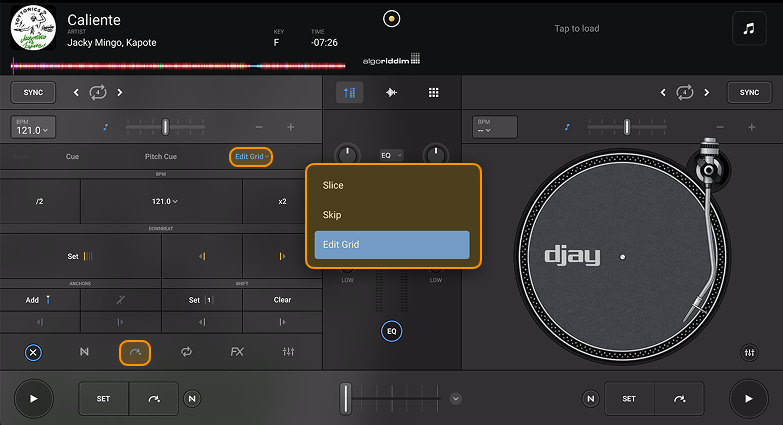The width and height of the screenshot is (783, 425).
Task: Click left deck SET cue button
Action: point(103,399)
